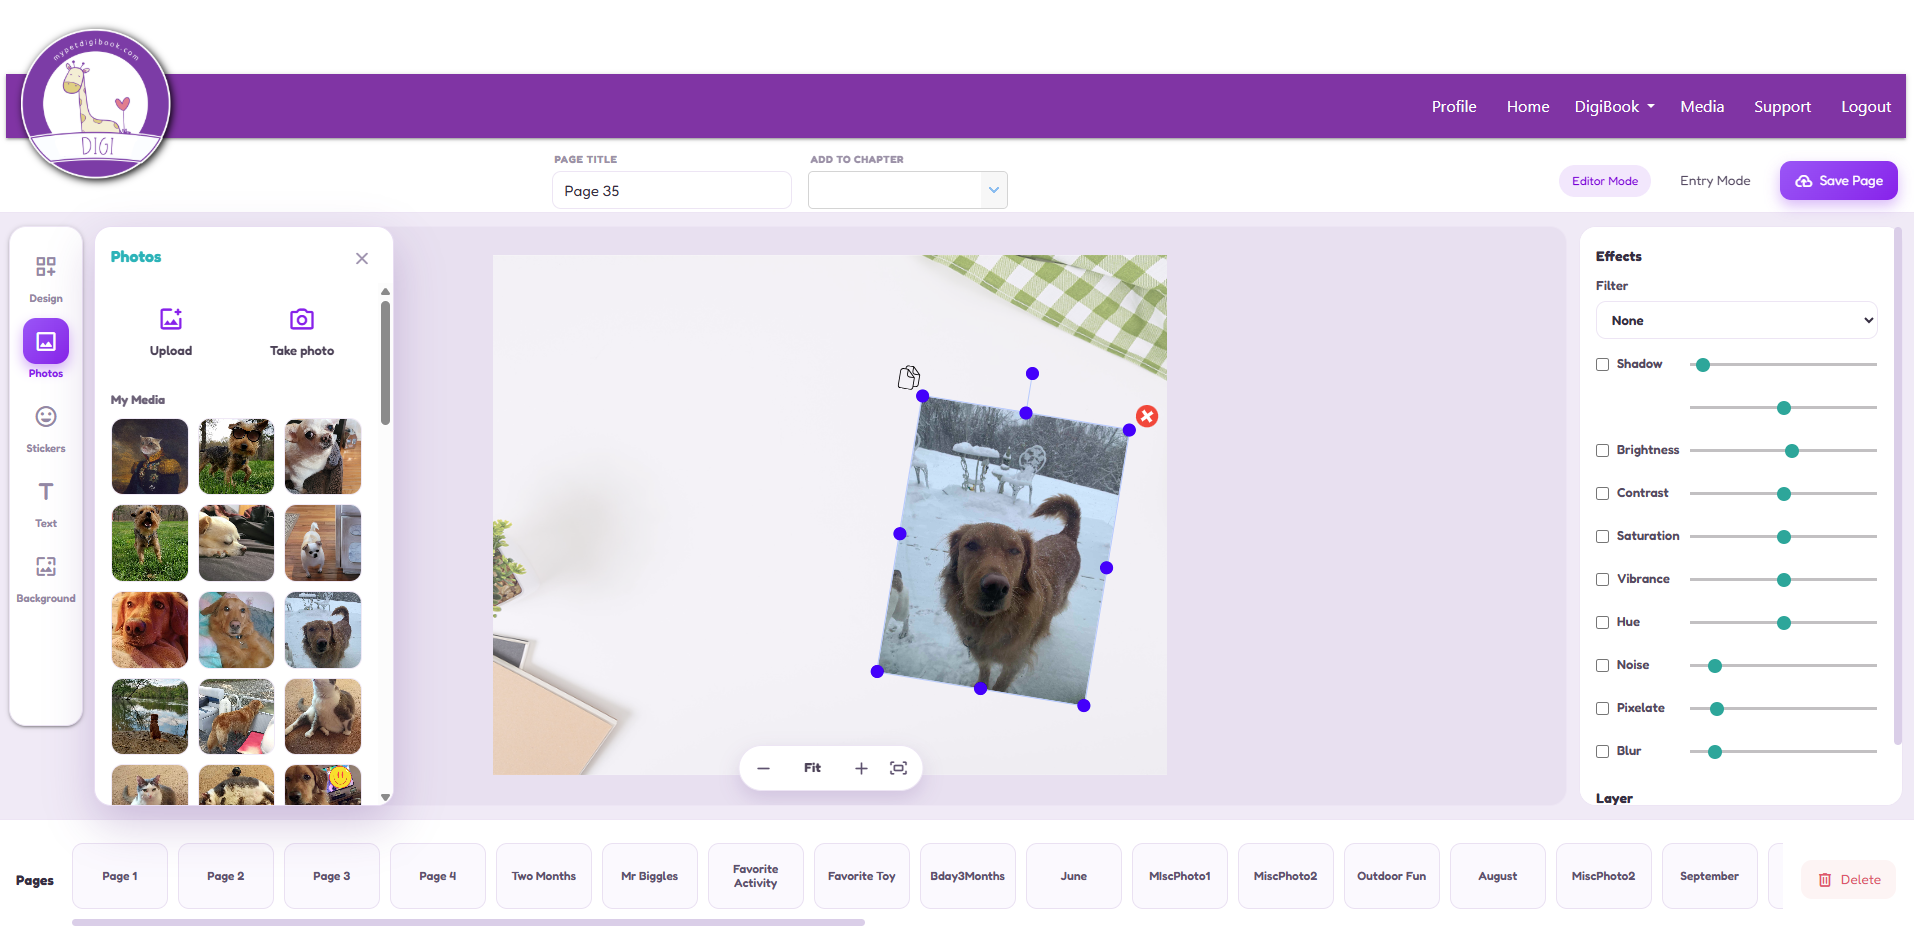The height and width of the screenshot is (936, 1914).
Task: Click the Page Title input field
Action: pos(672,190)
